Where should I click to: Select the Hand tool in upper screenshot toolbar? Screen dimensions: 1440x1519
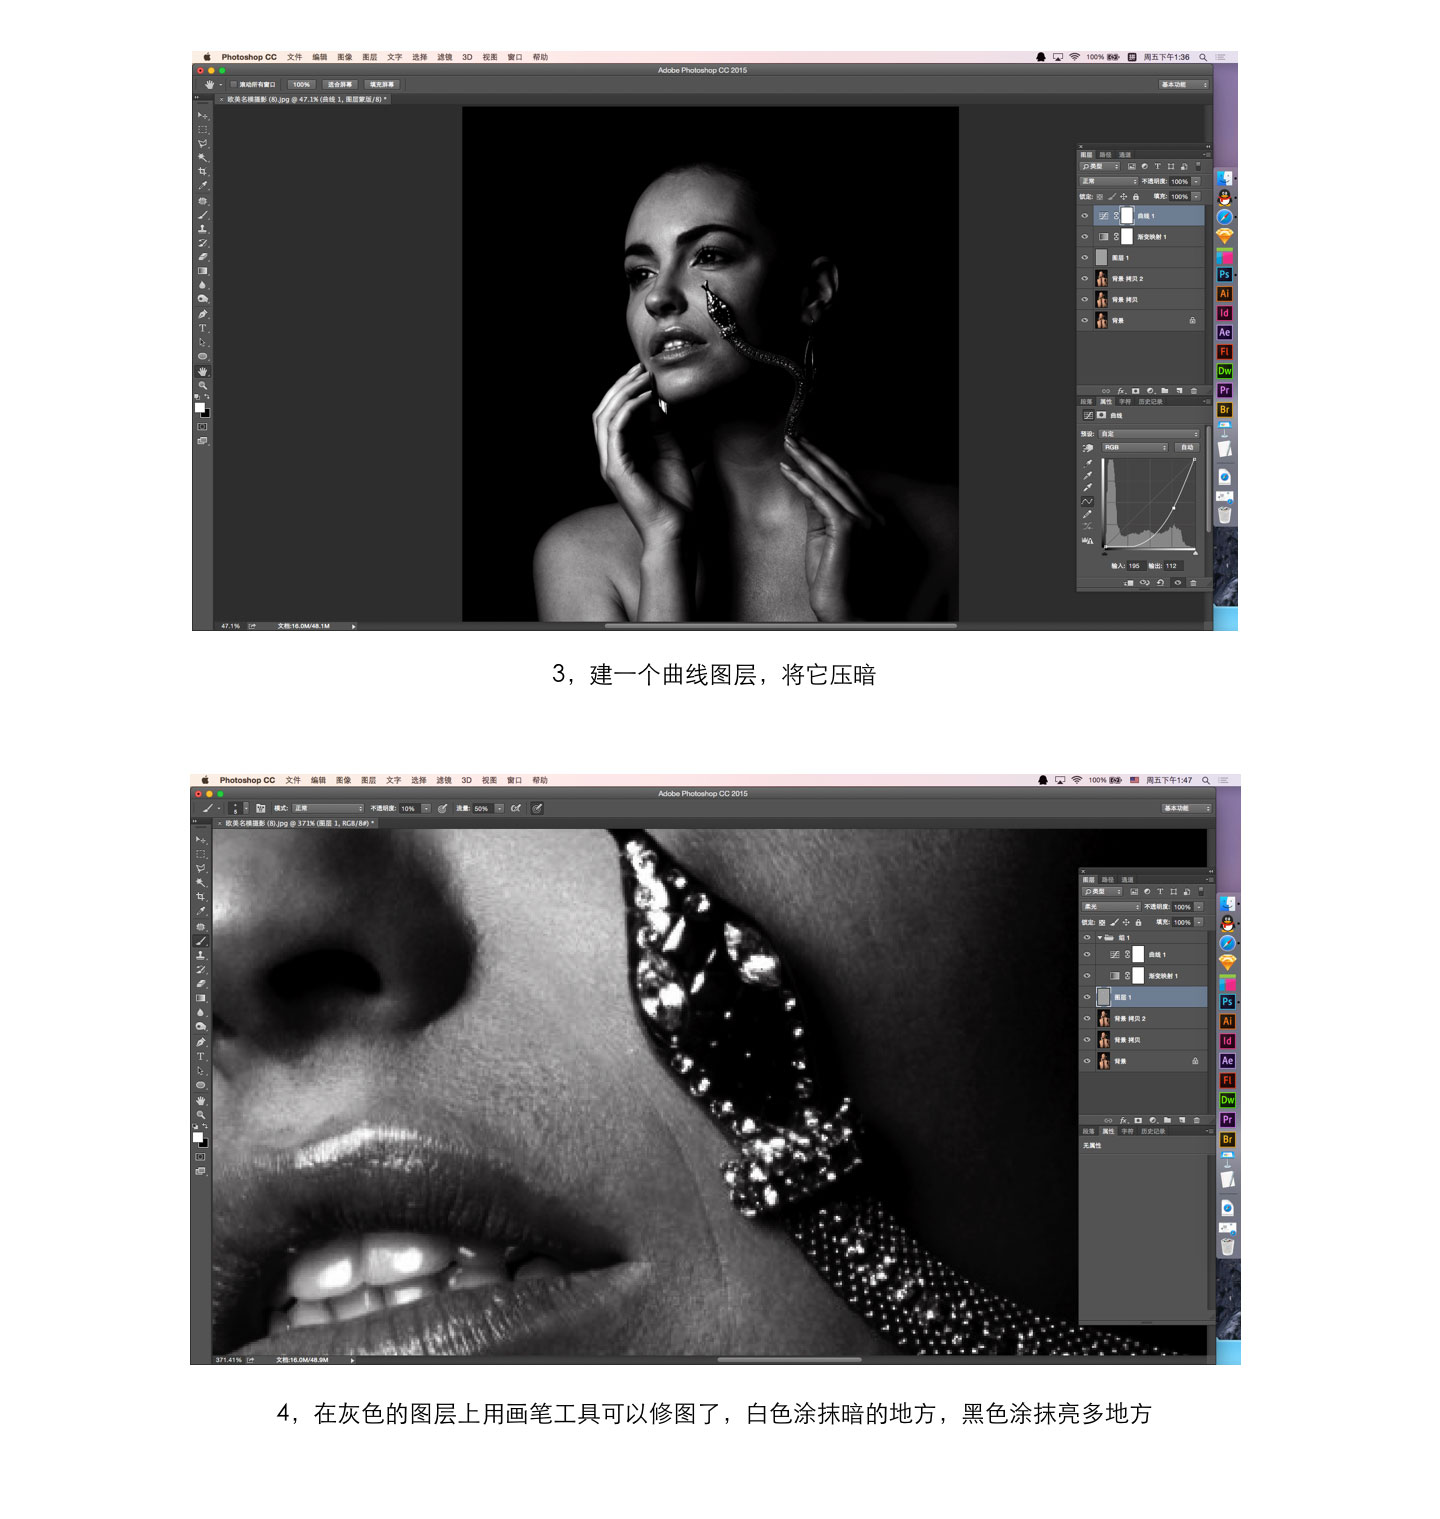(202, 370)
